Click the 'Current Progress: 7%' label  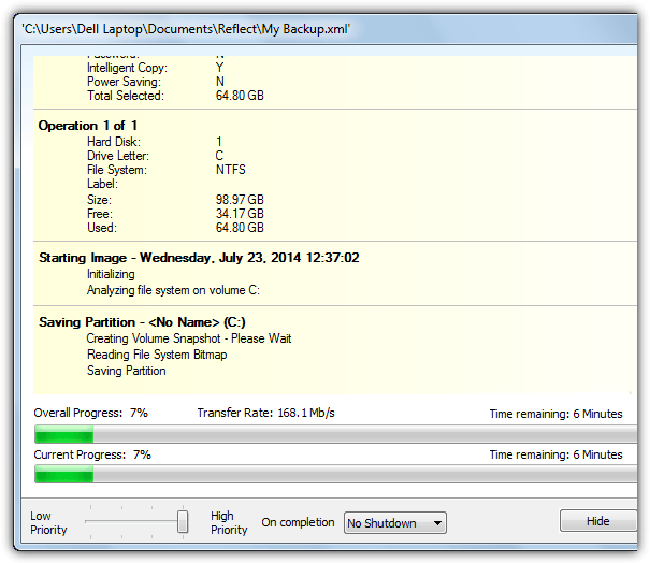[x=92, y=455]
